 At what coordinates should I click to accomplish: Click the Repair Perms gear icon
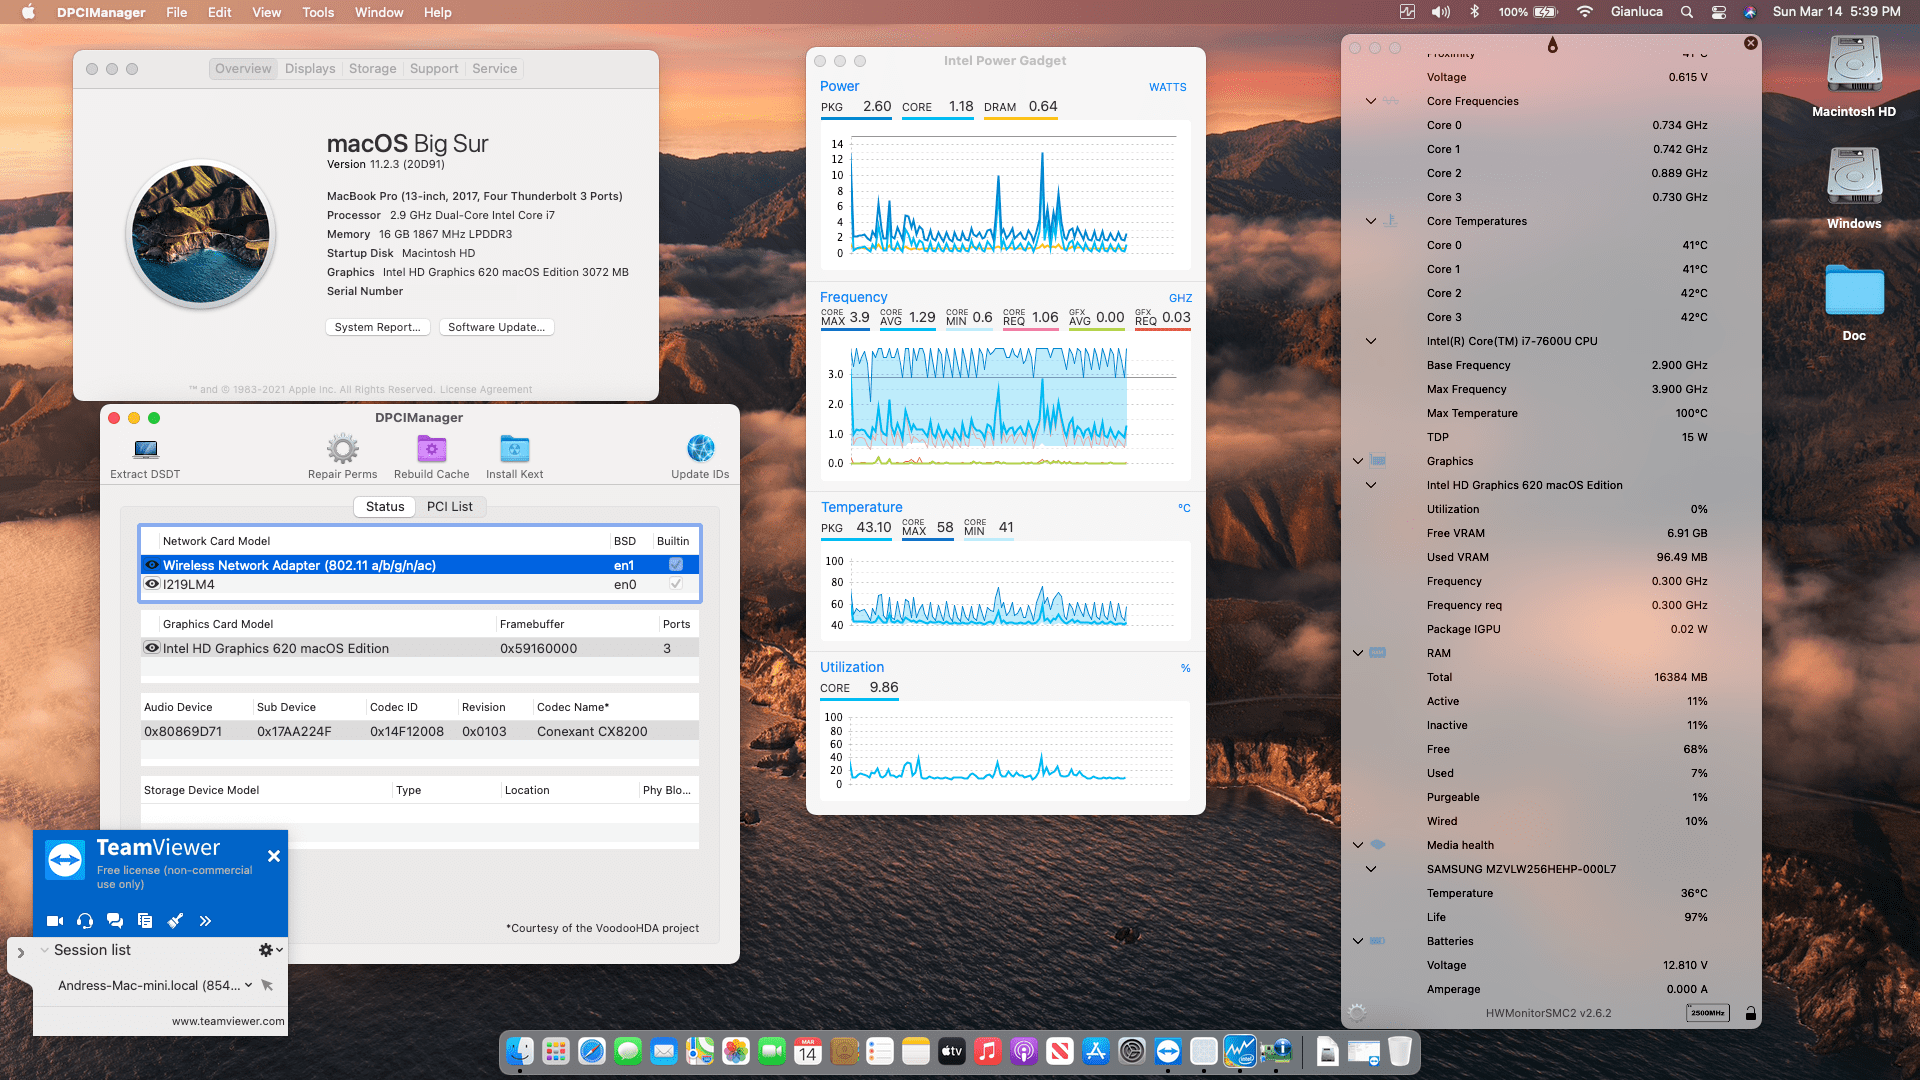342,449
